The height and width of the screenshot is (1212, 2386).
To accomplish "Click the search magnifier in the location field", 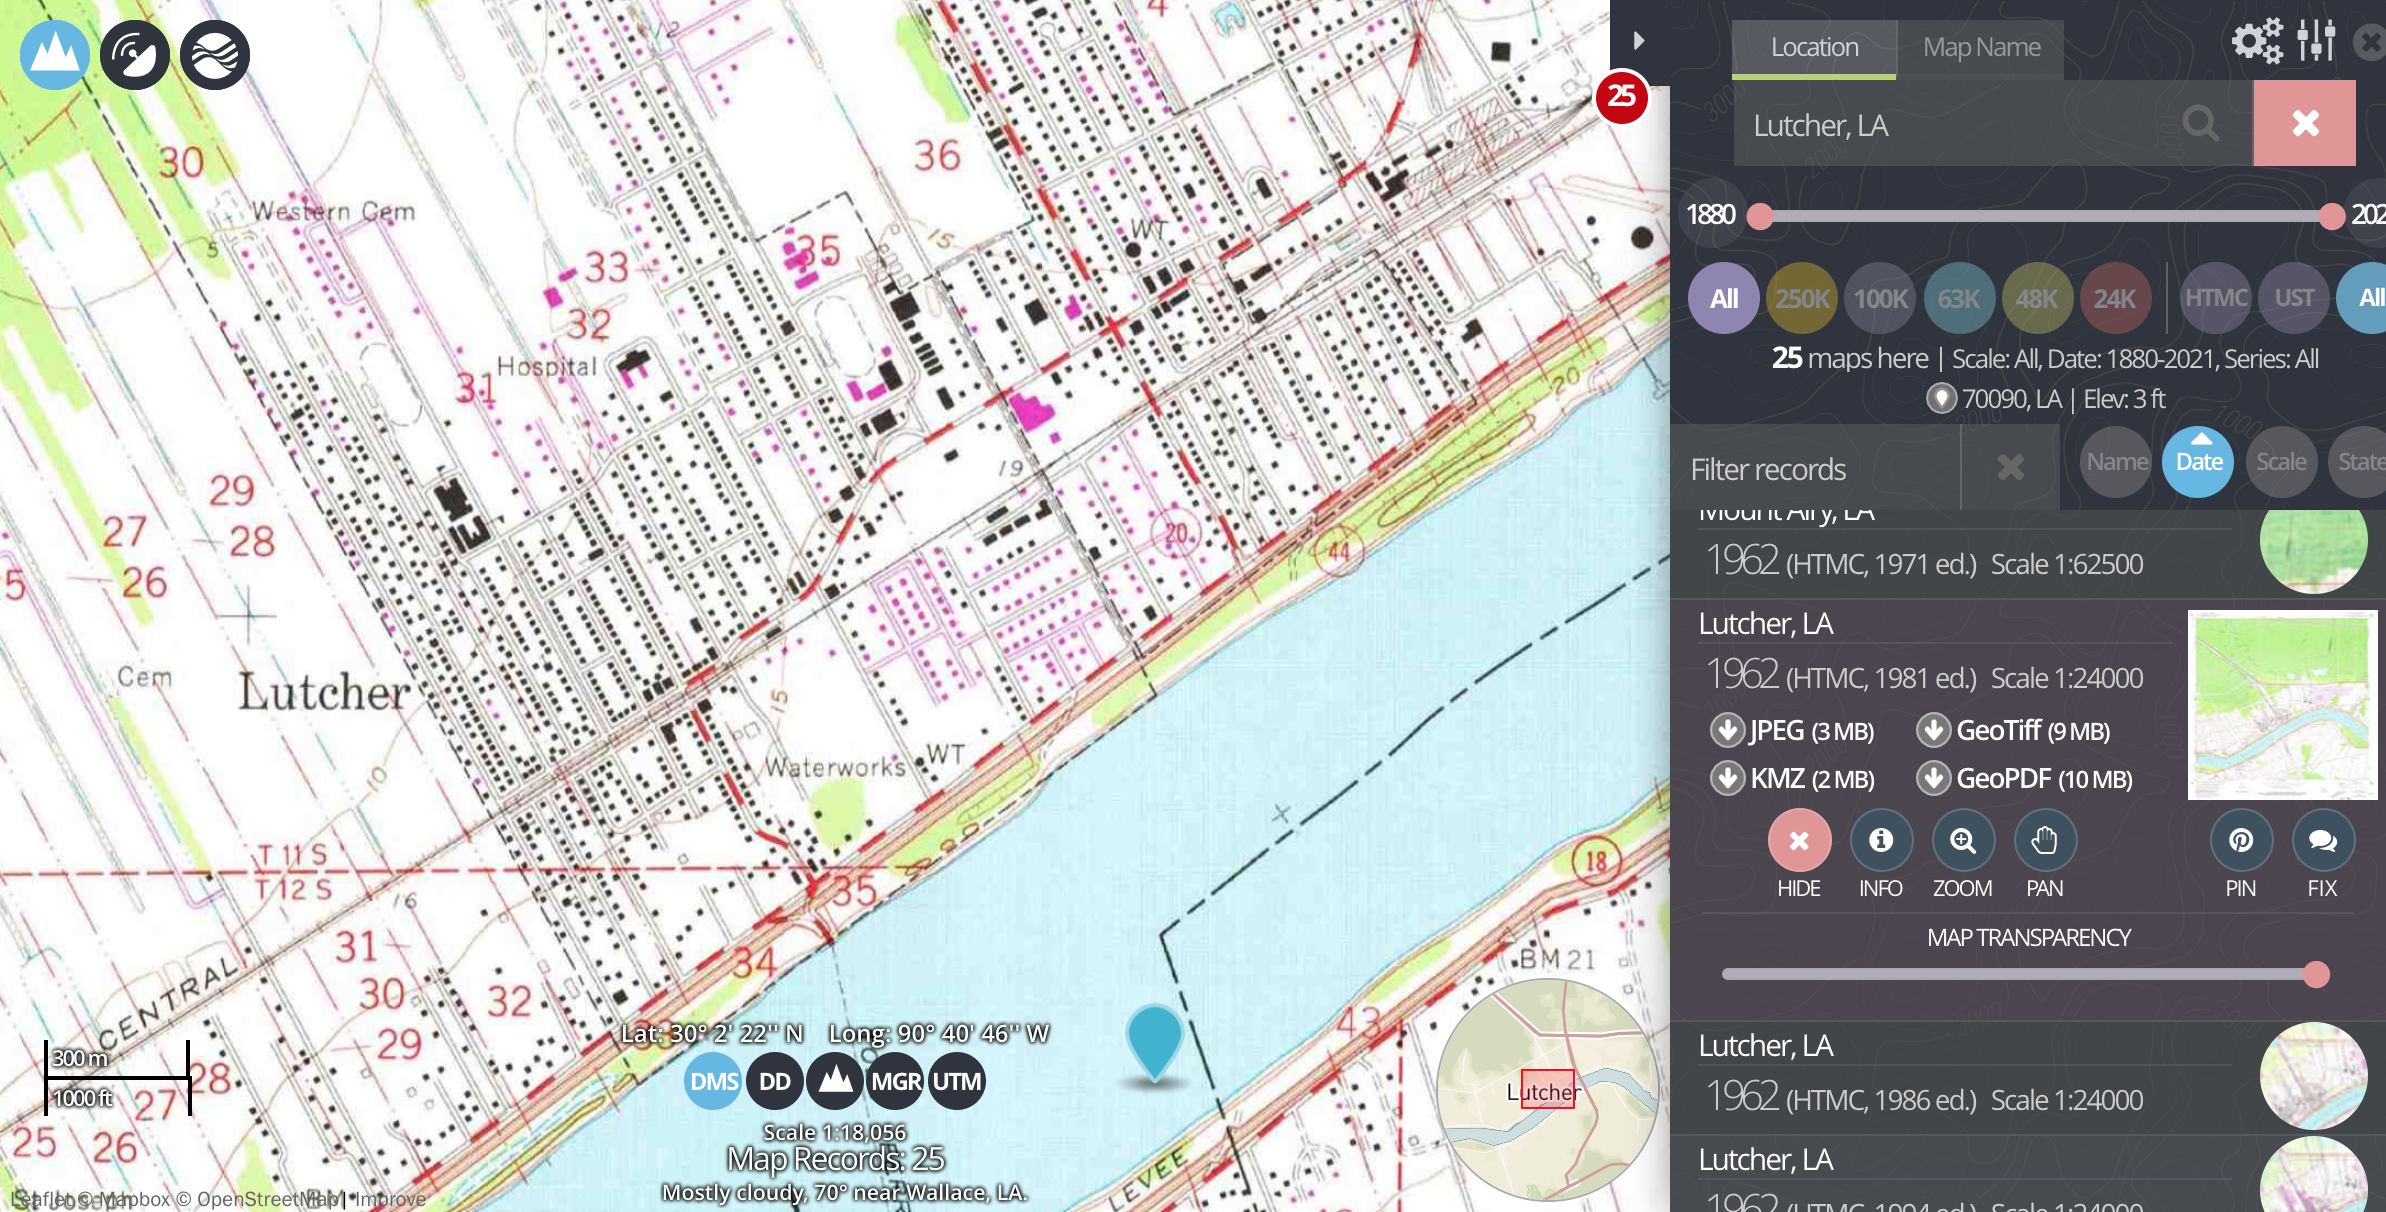I will (x=2200, y=124).
